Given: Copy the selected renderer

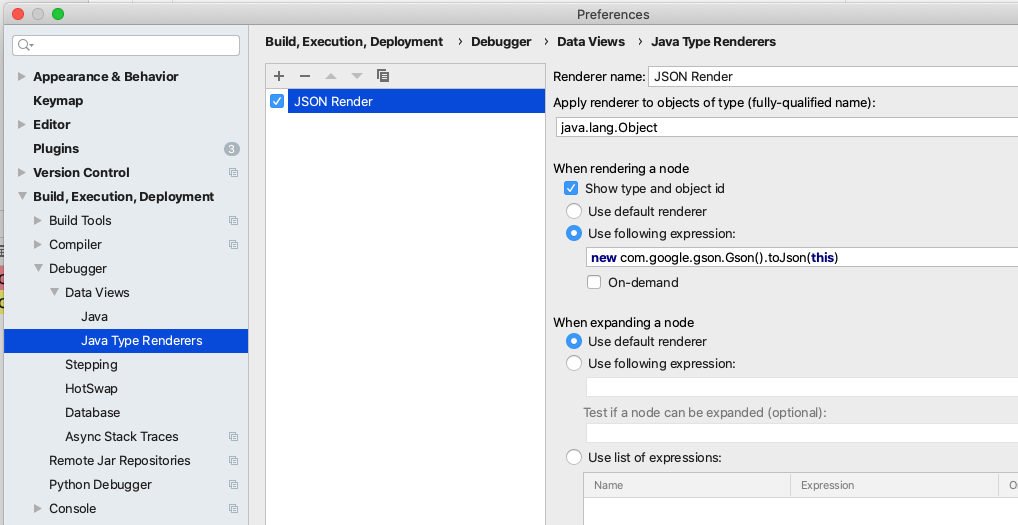Looking at the screenshot, I should [383, 76].
